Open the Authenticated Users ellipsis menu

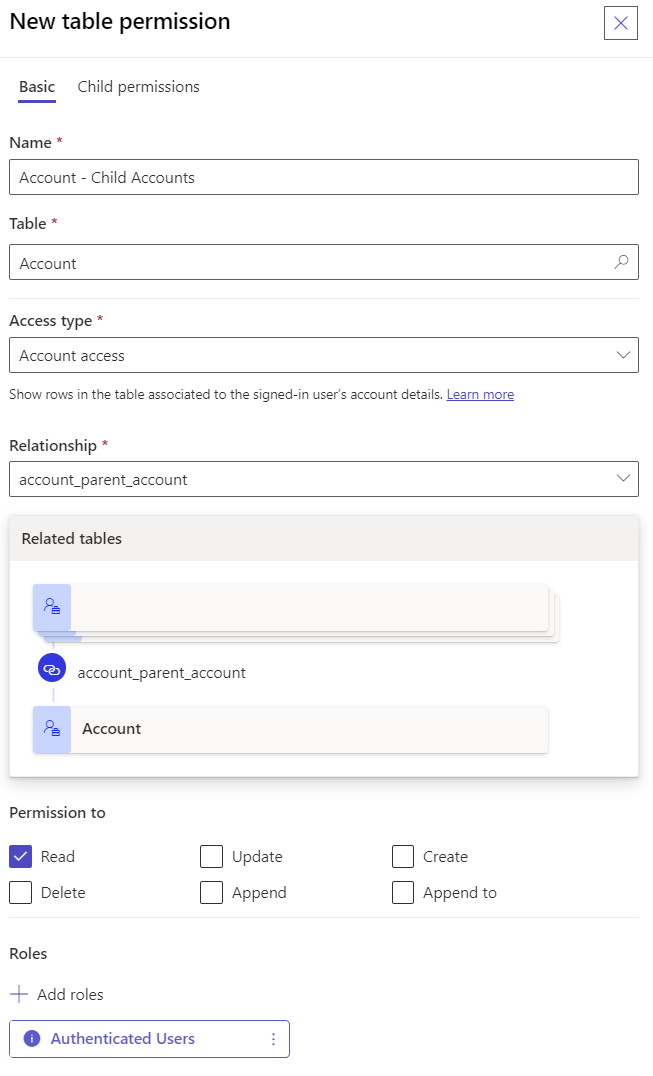click(272, 1038)
